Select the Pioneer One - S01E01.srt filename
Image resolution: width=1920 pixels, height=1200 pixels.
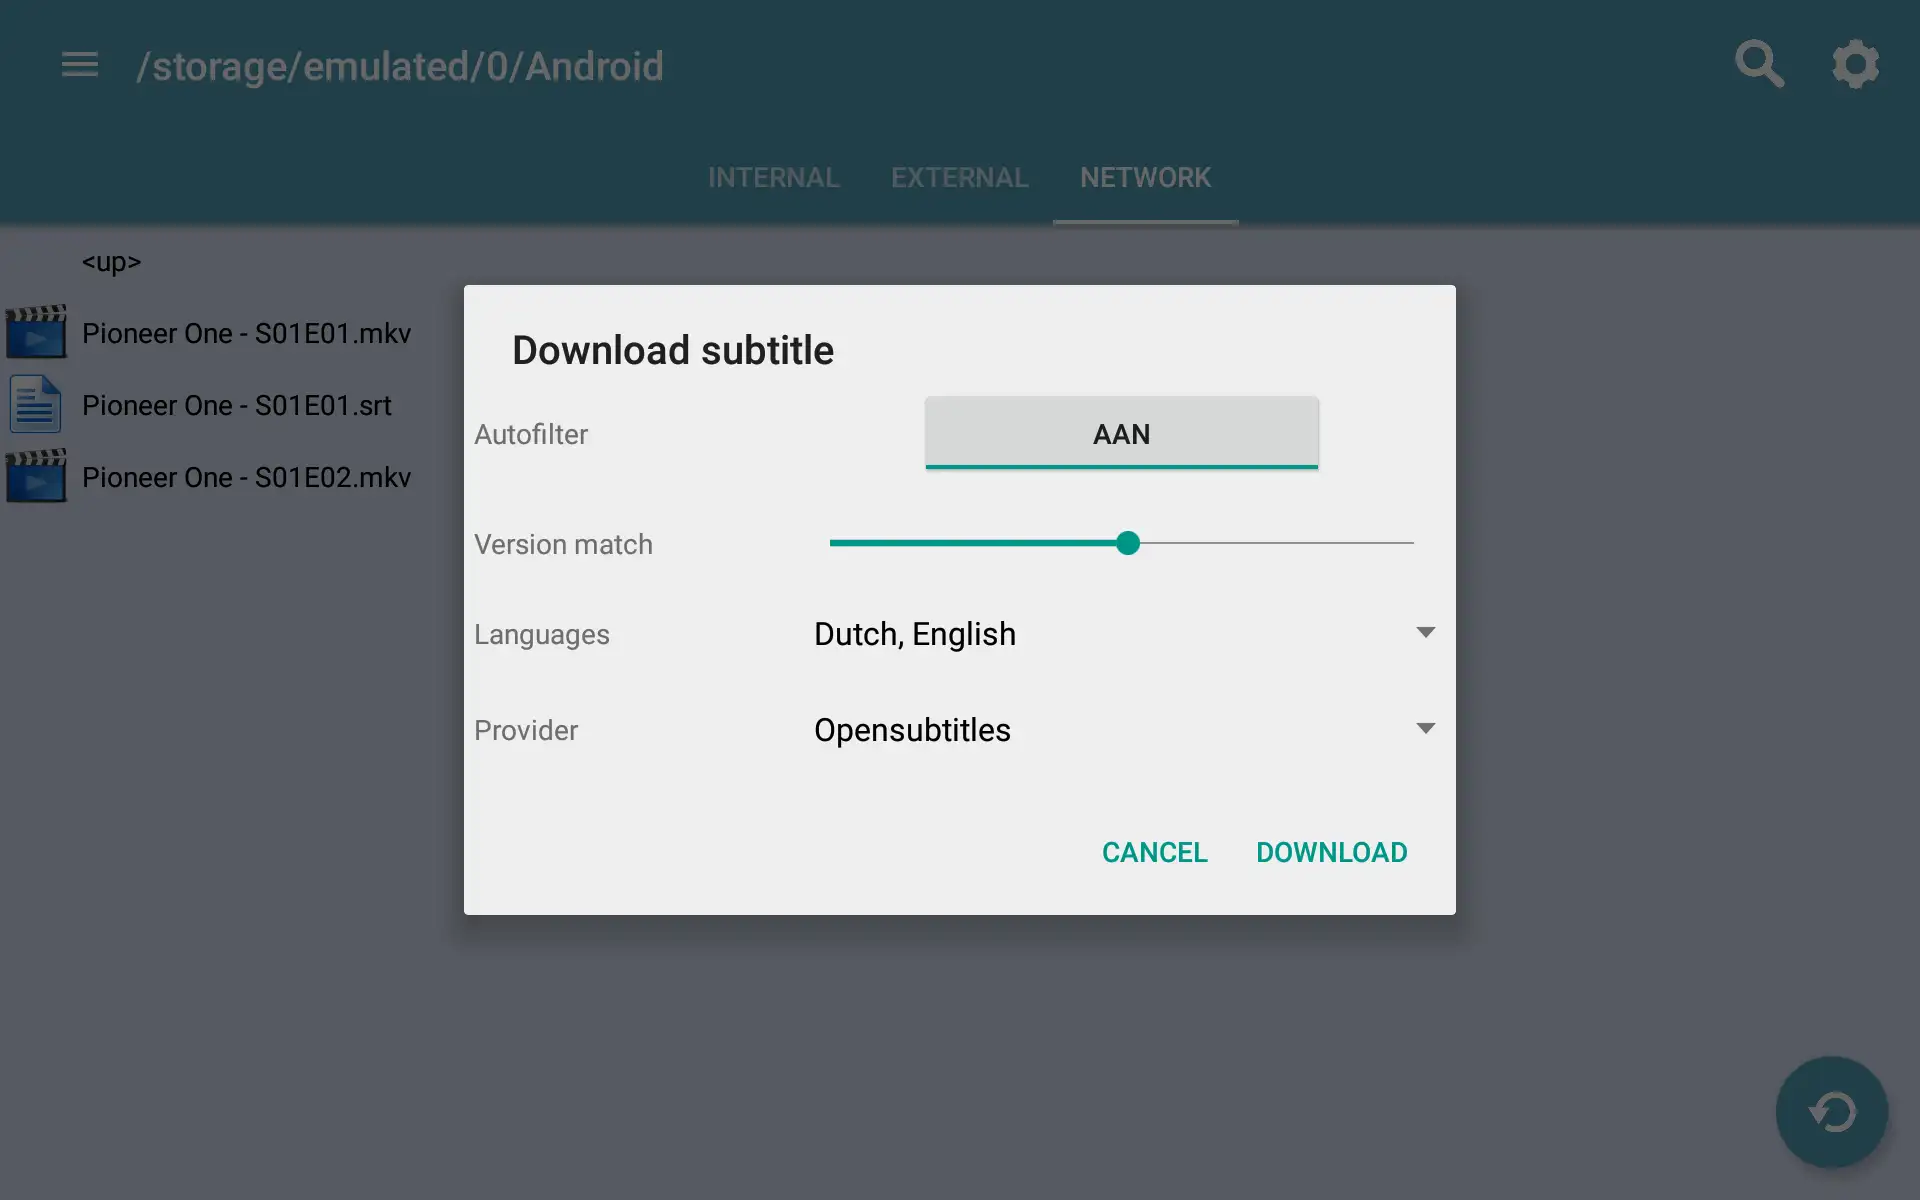[x=237, y=405]
